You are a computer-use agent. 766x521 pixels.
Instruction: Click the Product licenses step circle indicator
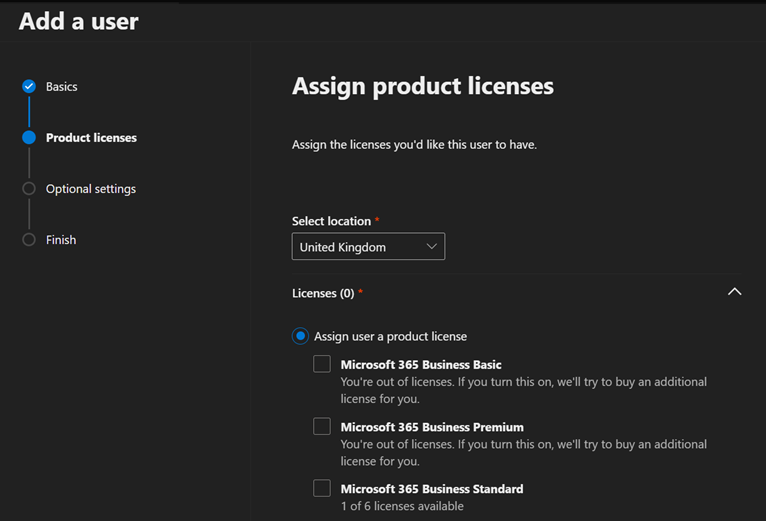(29, 137)
